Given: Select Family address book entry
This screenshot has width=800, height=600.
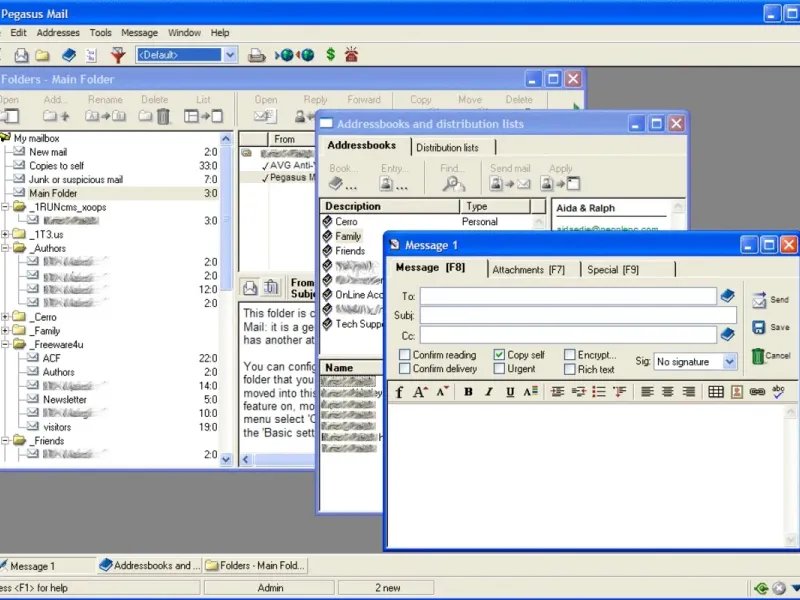Looking at the screenshot, I should coord(348,236).
